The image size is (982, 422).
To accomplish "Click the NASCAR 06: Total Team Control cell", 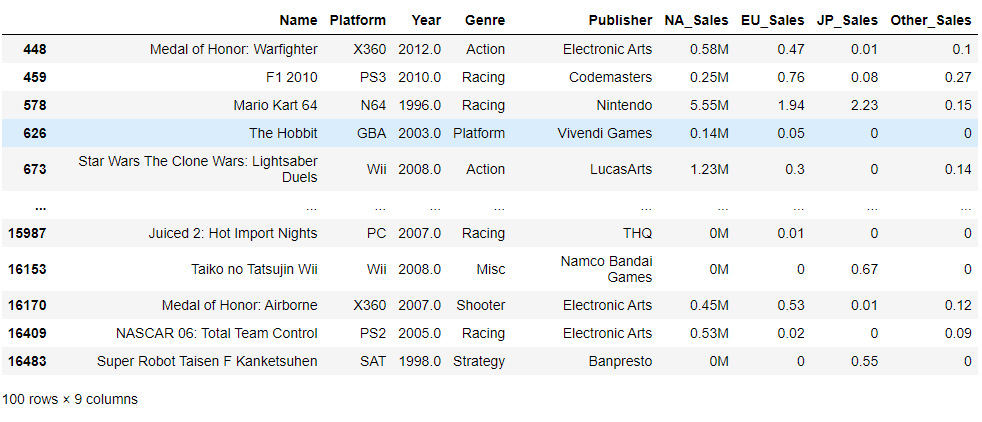I will click(x=217, y=333).
